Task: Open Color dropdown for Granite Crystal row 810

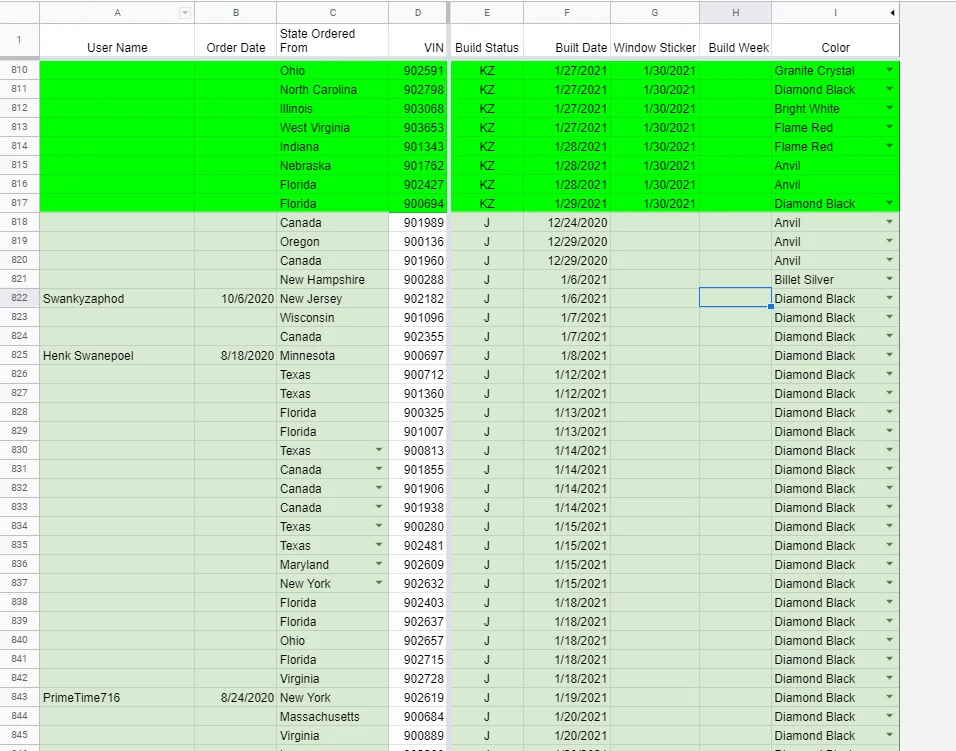Action: (890, 70)
